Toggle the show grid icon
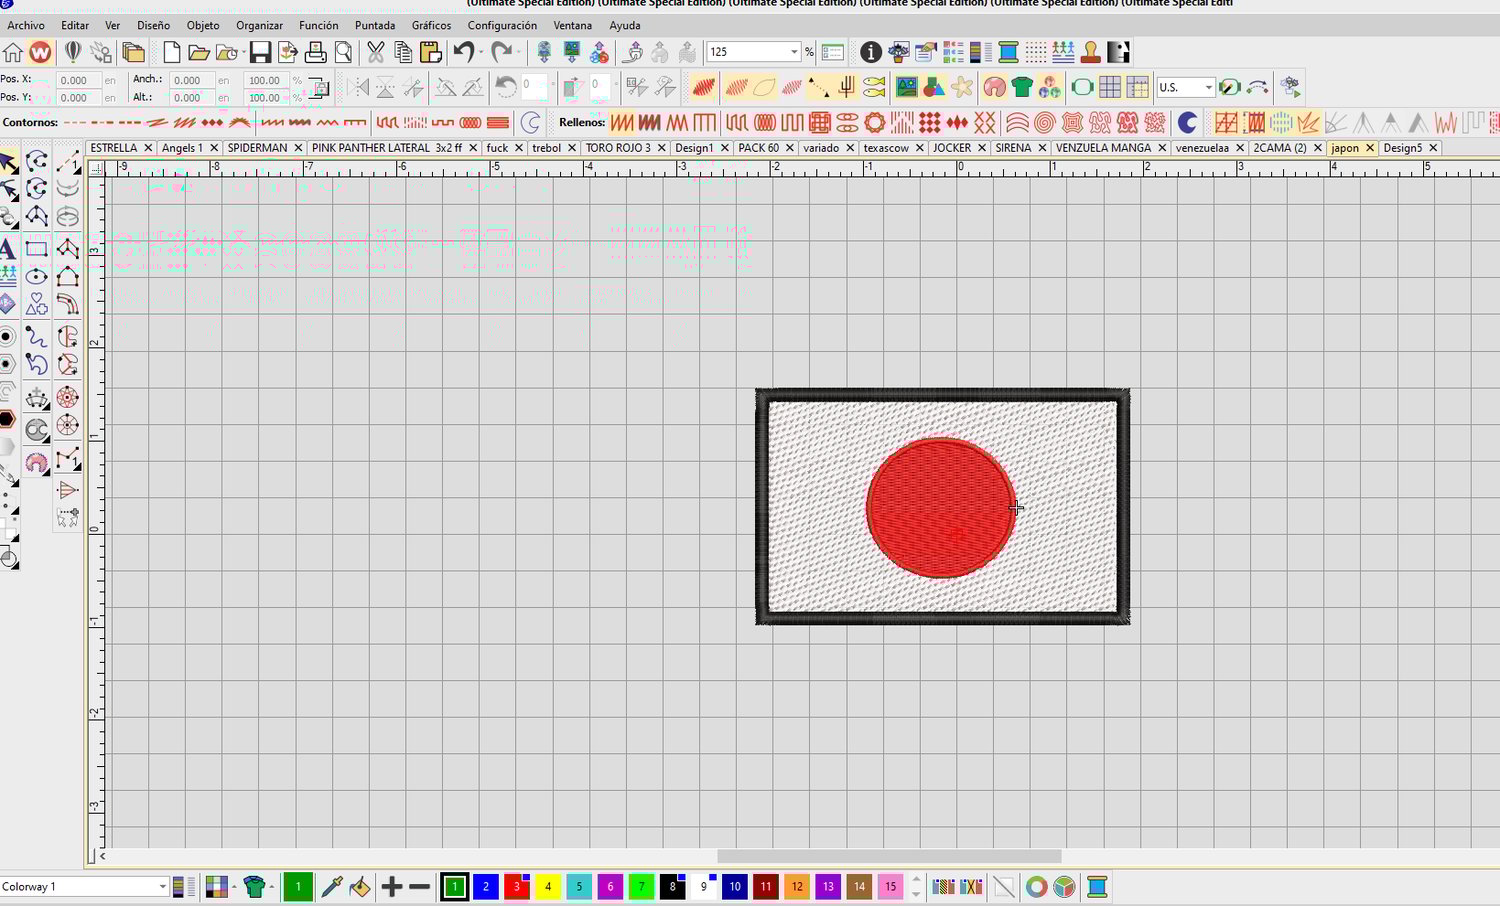The height and width of the screenshot is (906, 1500). point(1109,88)
